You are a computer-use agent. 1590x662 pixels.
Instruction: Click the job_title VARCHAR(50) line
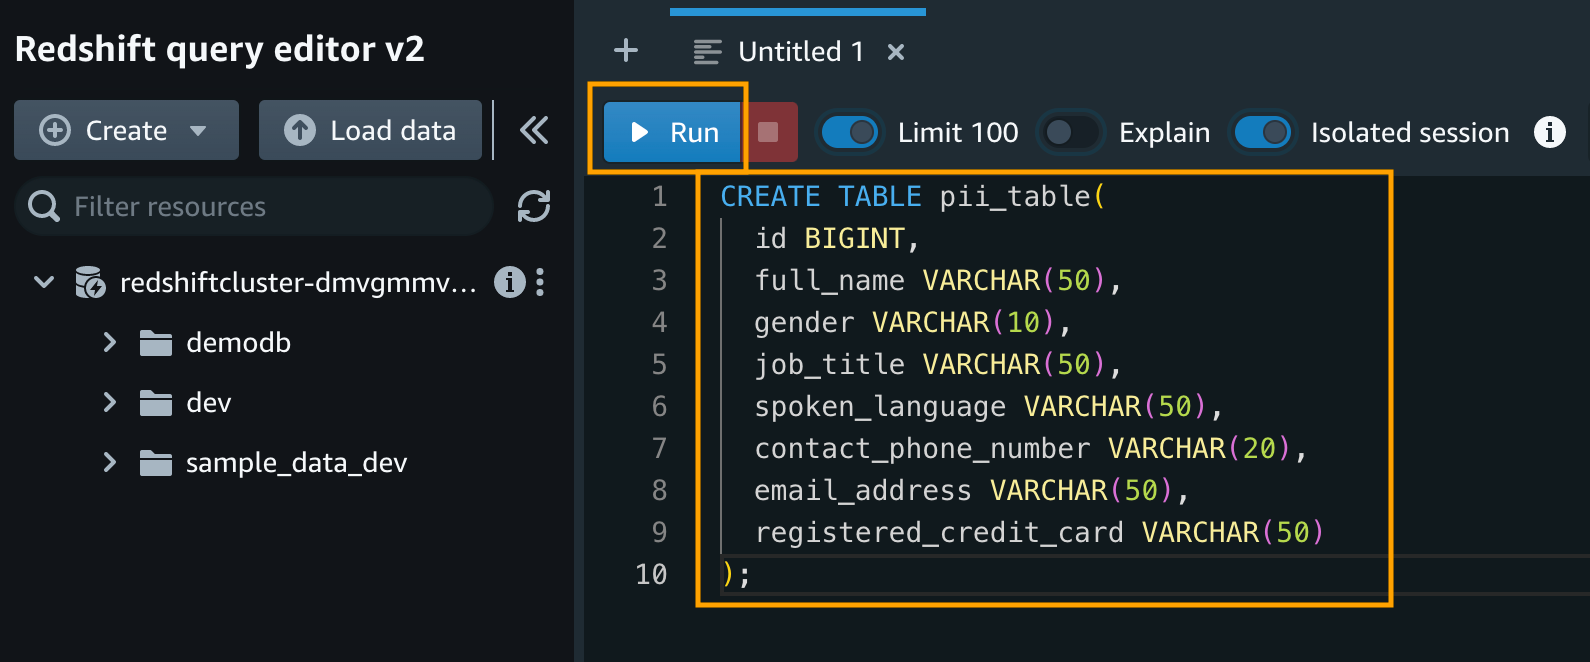pos(938,364)
